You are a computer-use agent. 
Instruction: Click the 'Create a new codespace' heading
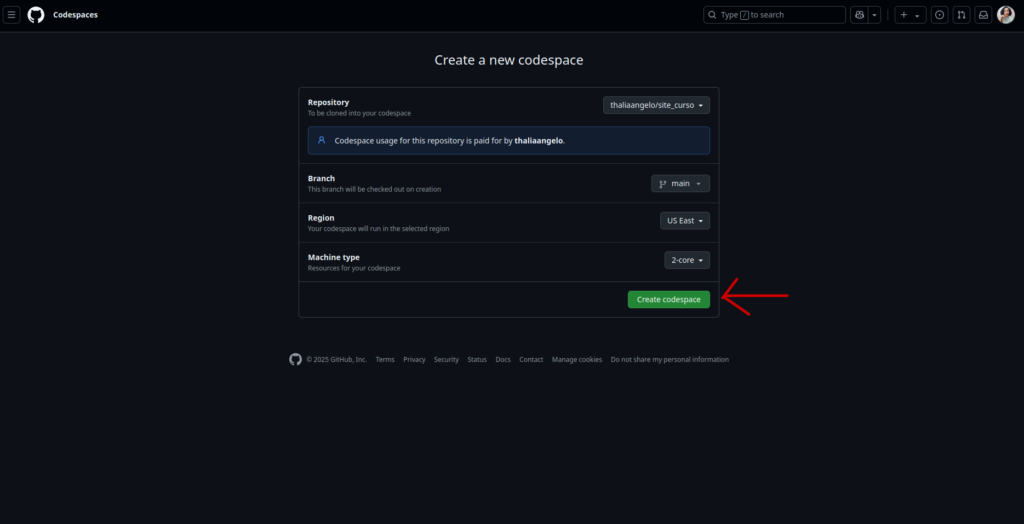tap(509, 60)
